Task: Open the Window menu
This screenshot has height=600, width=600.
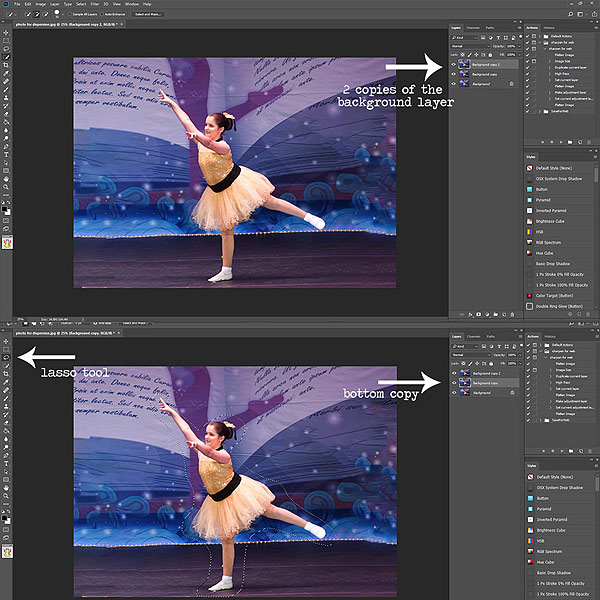Action: (132, 4)
